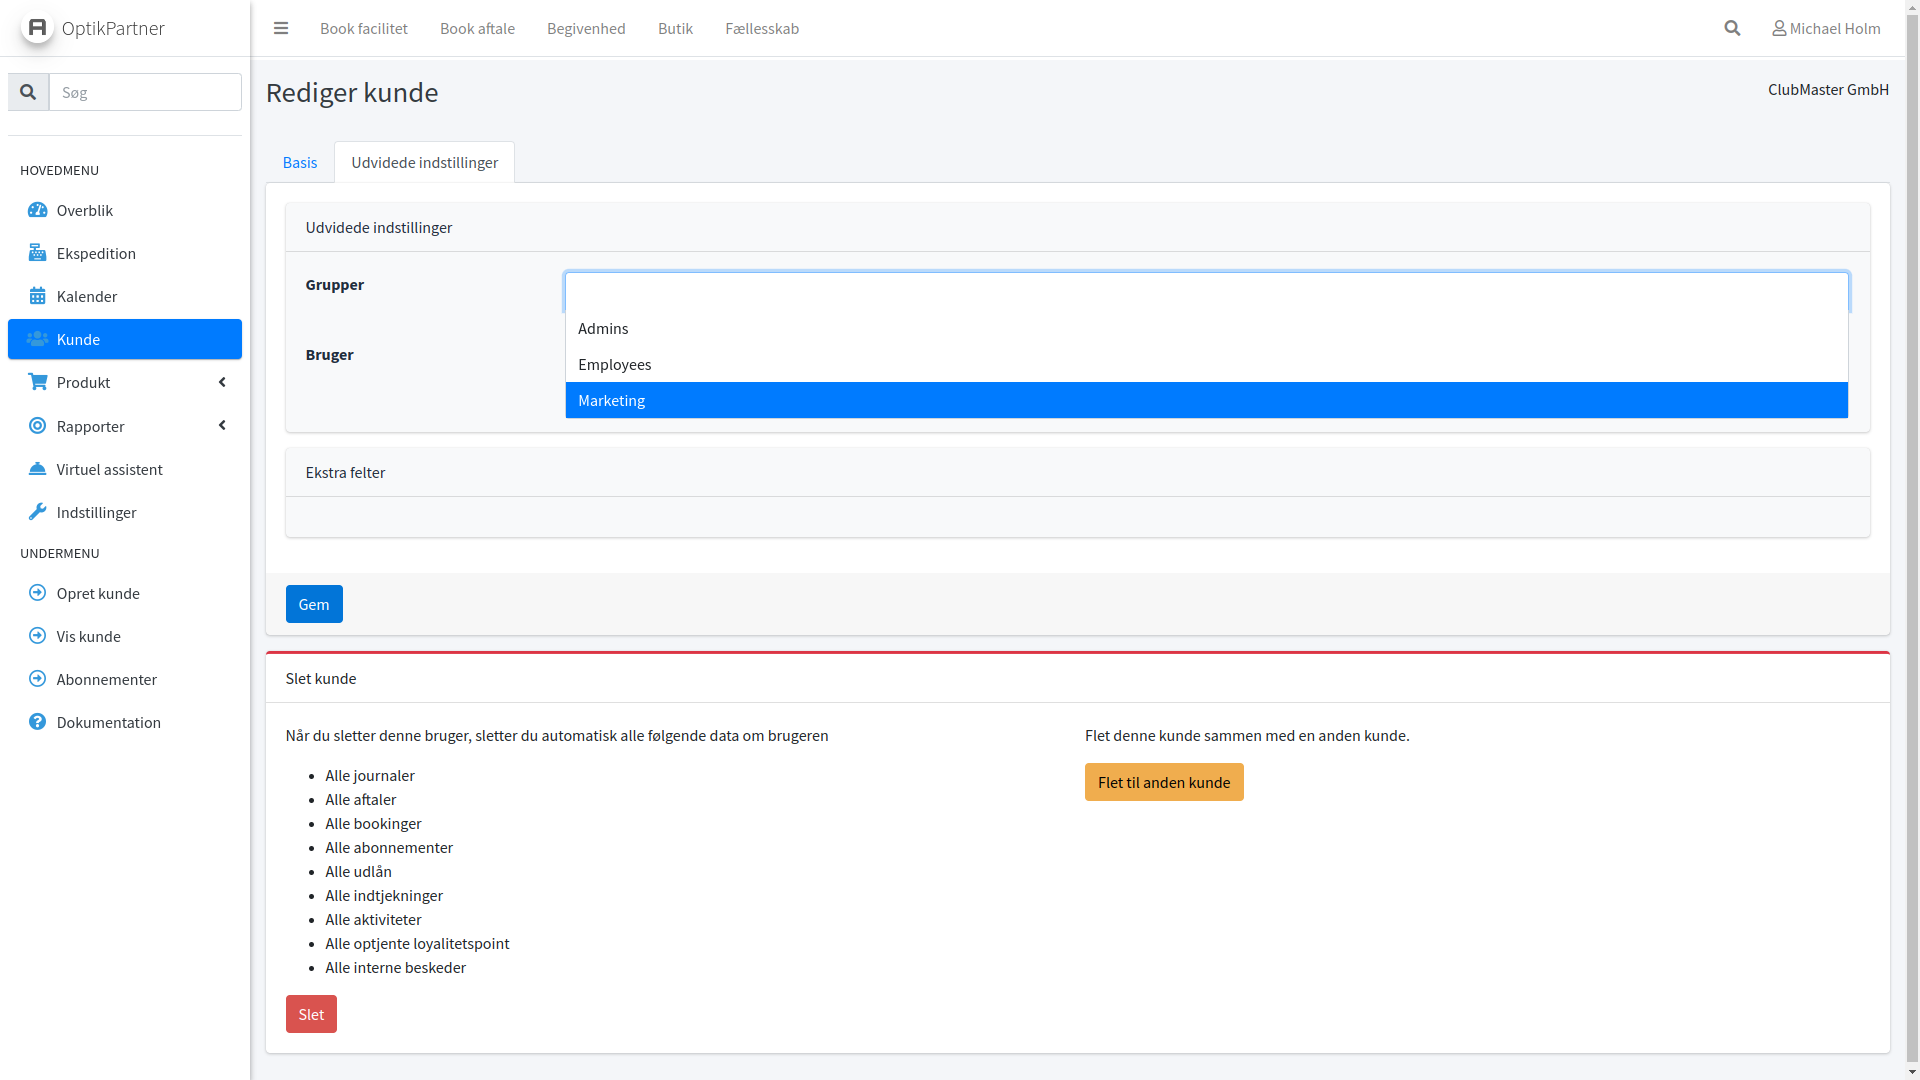
Task: Open Virtuel assistent in the sidebar
Action: (109, 469)
